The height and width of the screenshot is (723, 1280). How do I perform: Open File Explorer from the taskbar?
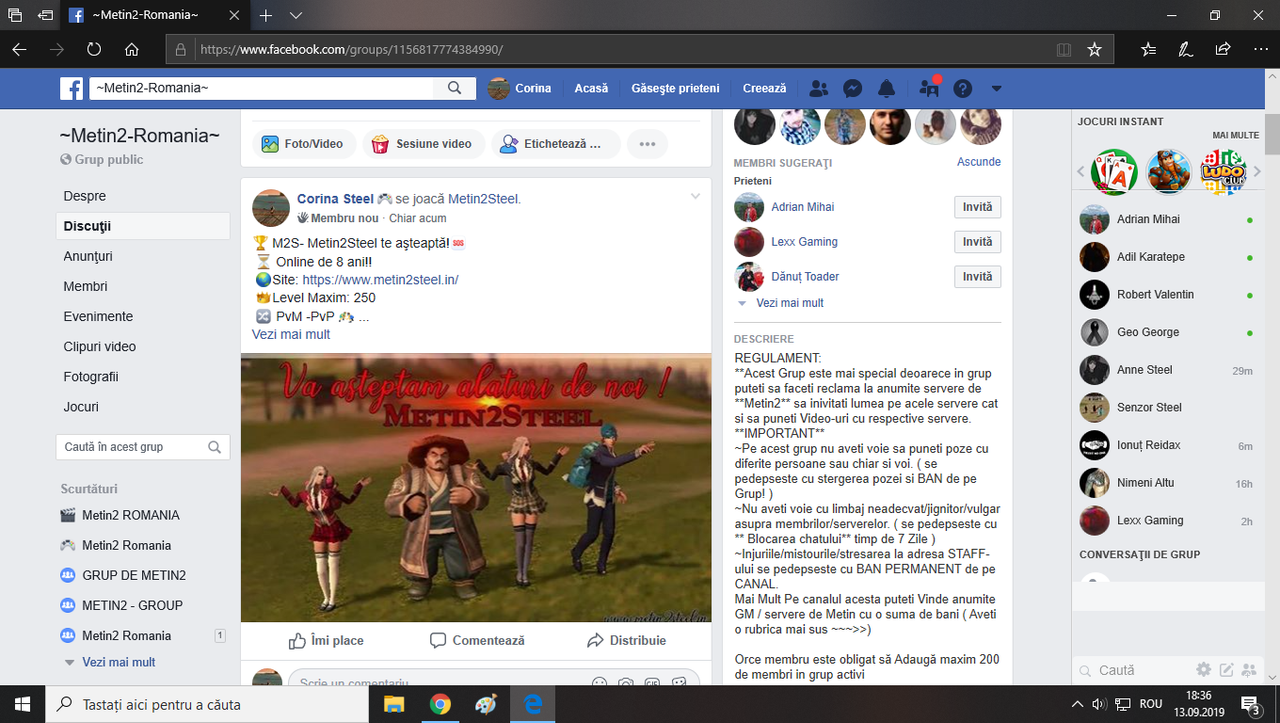tap(393, 704)
